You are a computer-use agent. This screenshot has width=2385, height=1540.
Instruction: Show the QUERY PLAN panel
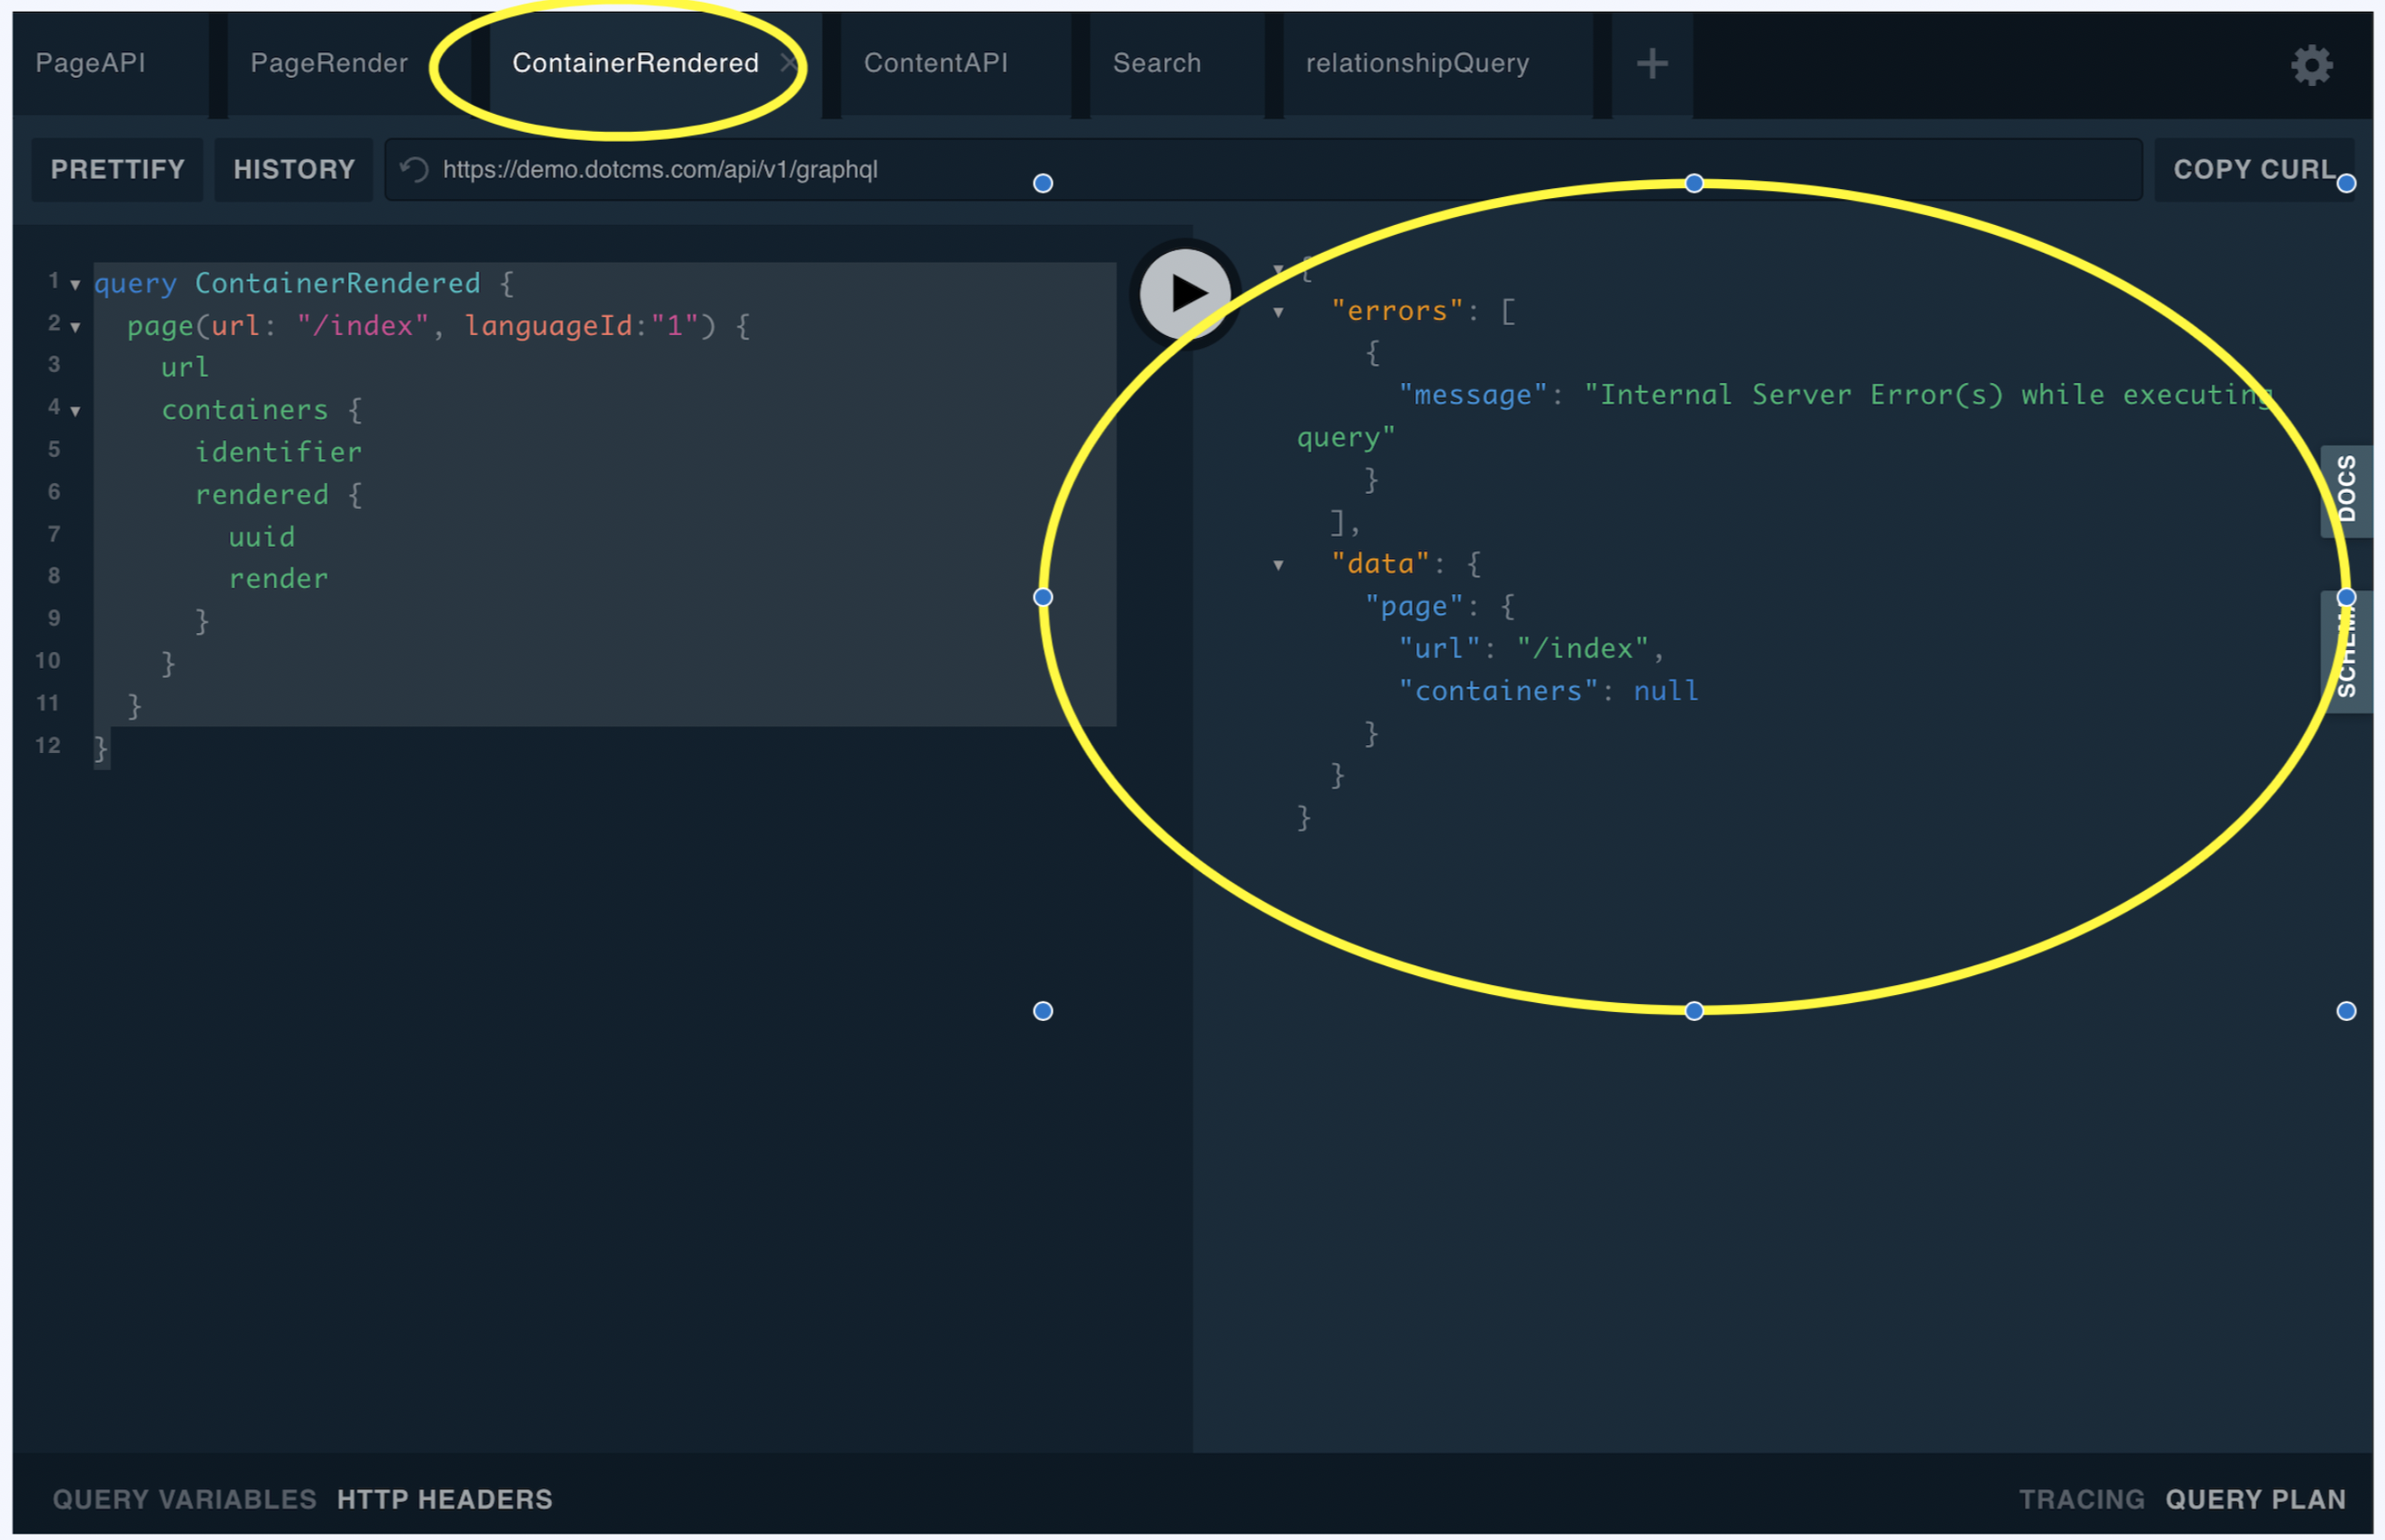point(2256,1499)
